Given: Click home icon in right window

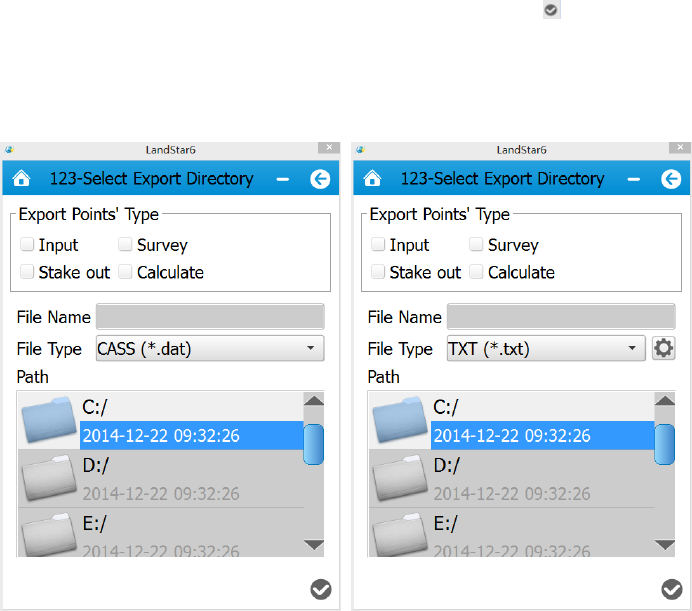Looking at the screenshot, I should click(372, 179).
